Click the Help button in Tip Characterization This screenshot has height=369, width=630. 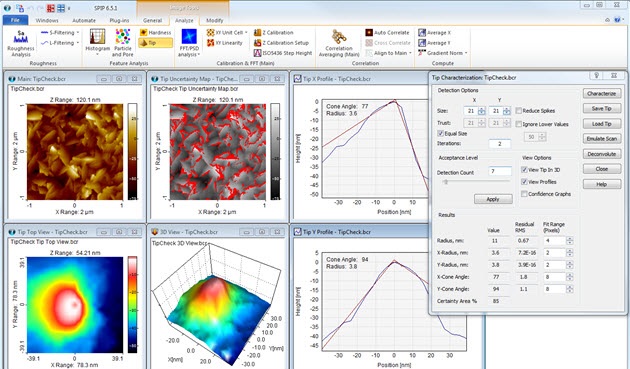601,184
